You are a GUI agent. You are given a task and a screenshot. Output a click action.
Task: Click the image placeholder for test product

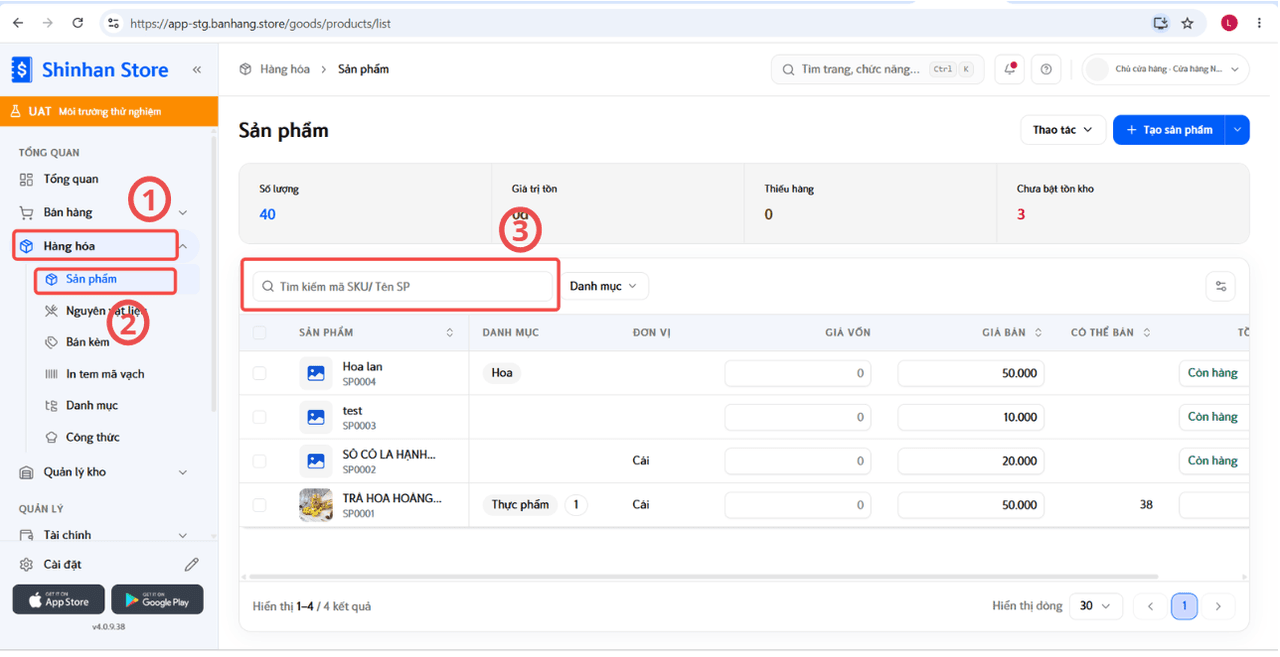pyautogui.click(x=316, y=417)
